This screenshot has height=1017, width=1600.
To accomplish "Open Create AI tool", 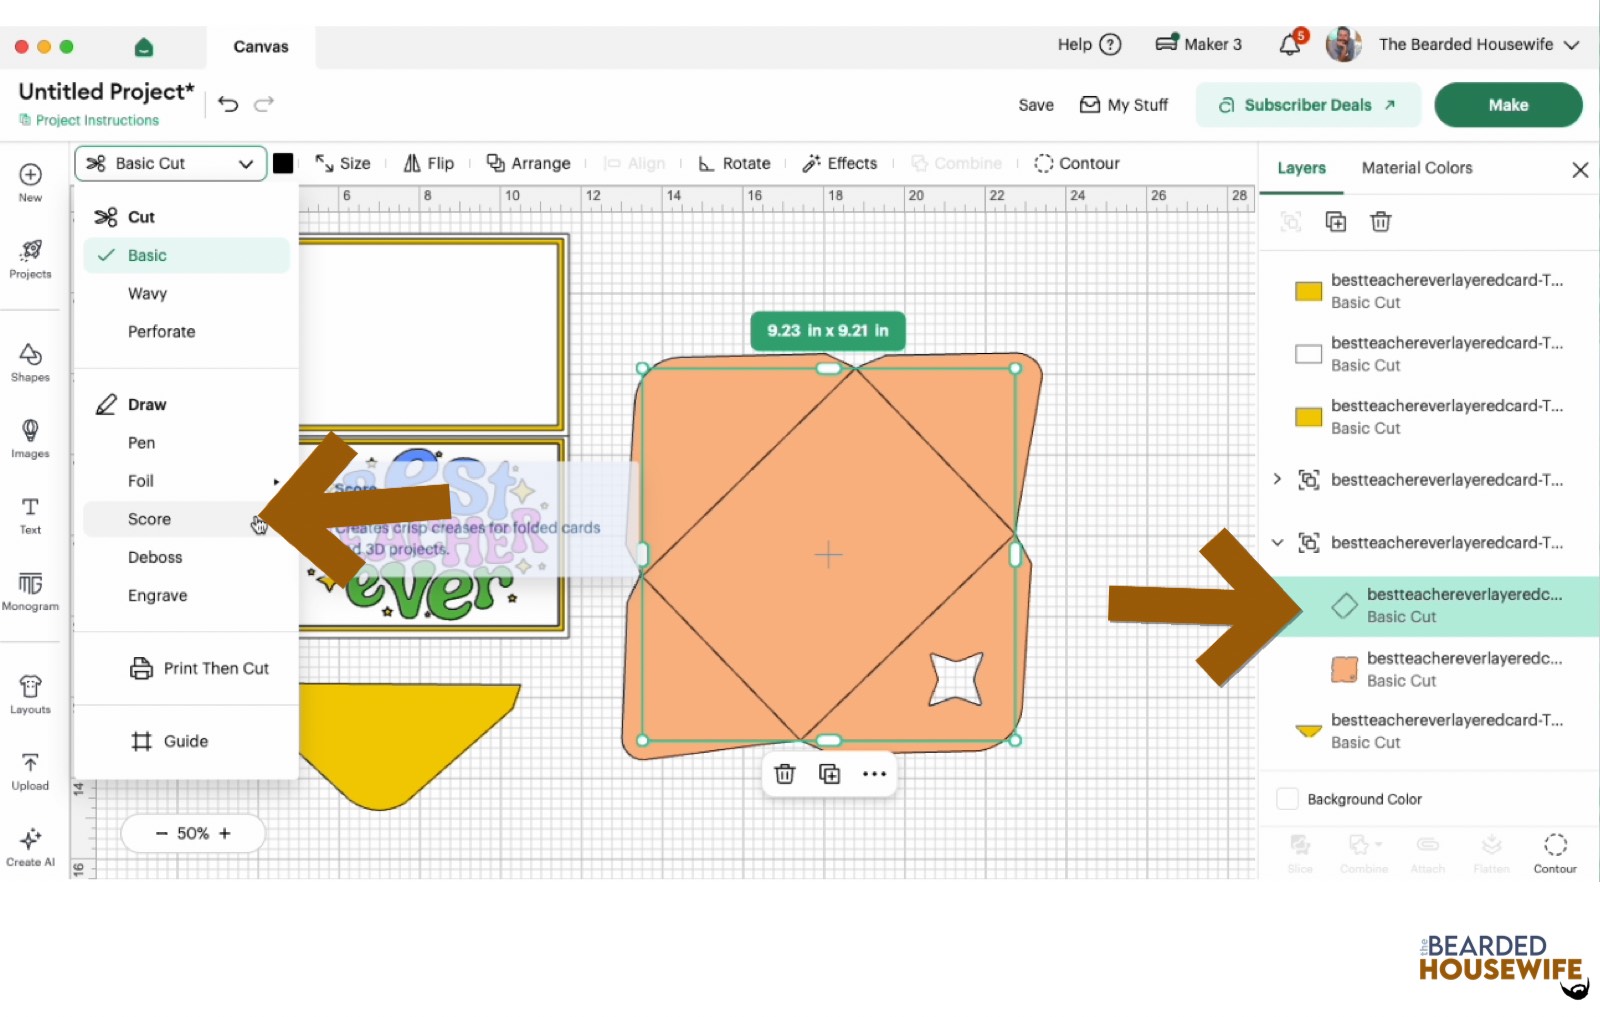I will 30,847.
